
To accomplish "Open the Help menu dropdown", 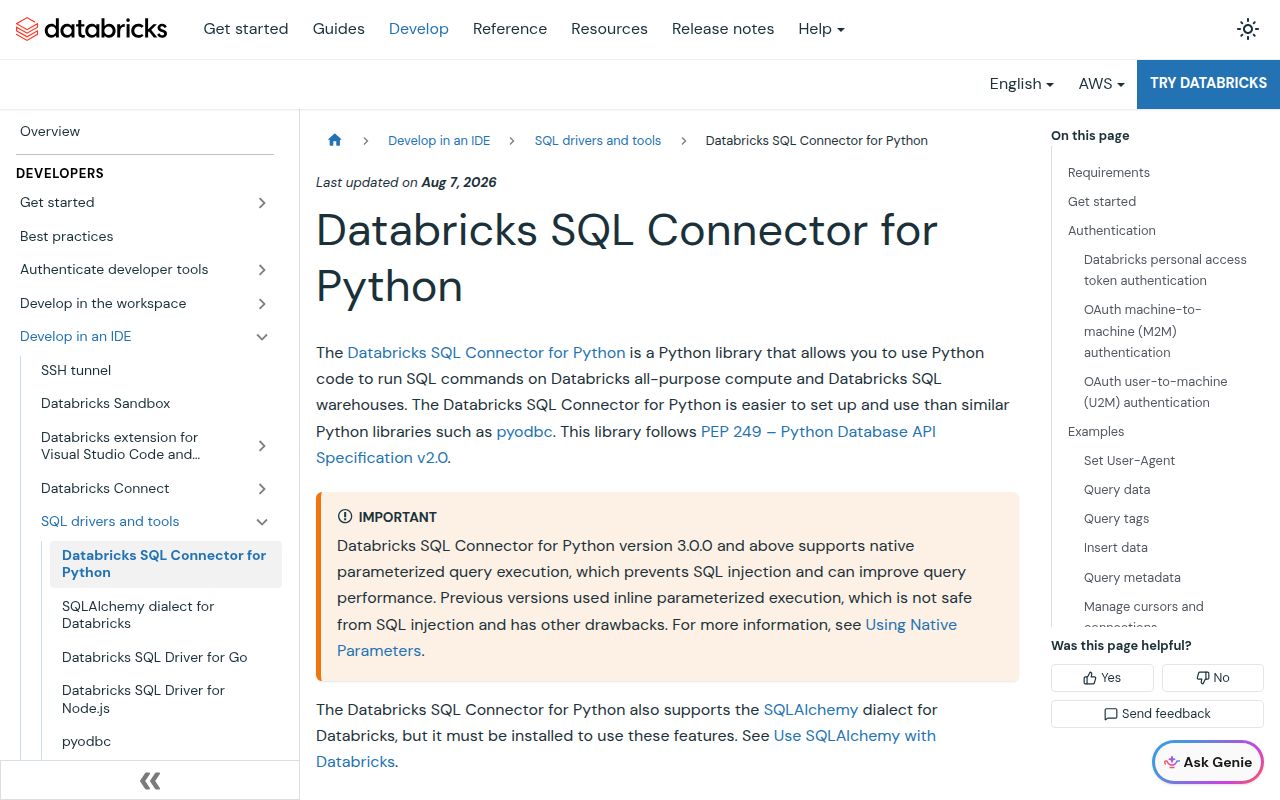I will [821, 29].
